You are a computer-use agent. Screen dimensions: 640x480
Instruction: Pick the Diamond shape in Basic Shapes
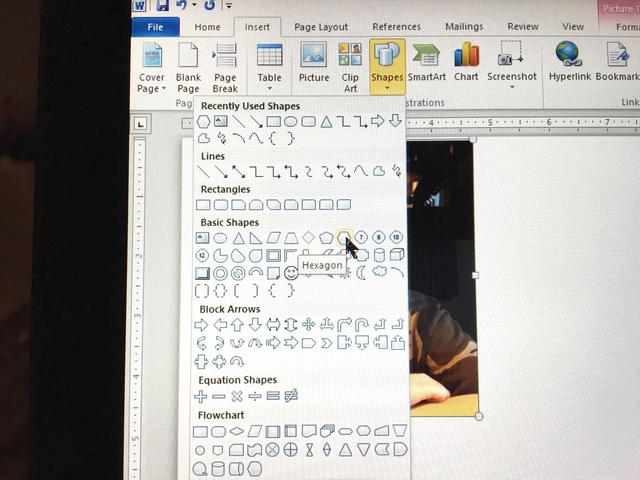[308, 237]
